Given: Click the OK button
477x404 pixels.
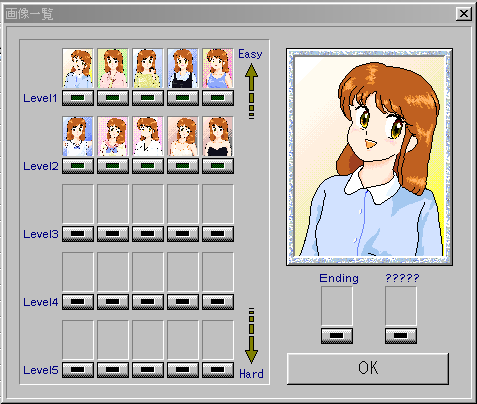Looking at the screenshot, I should [368, 369].
